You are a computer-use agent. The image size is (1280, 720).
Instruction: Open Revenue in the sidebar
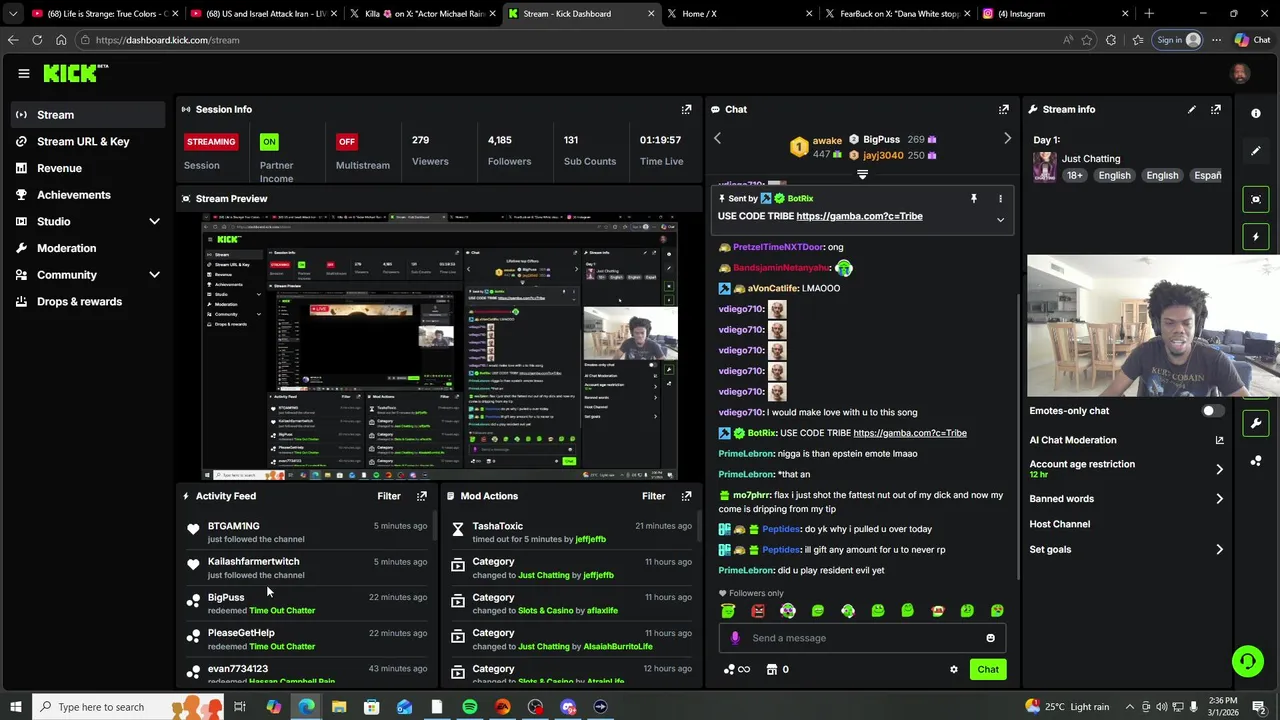[88, 168]
